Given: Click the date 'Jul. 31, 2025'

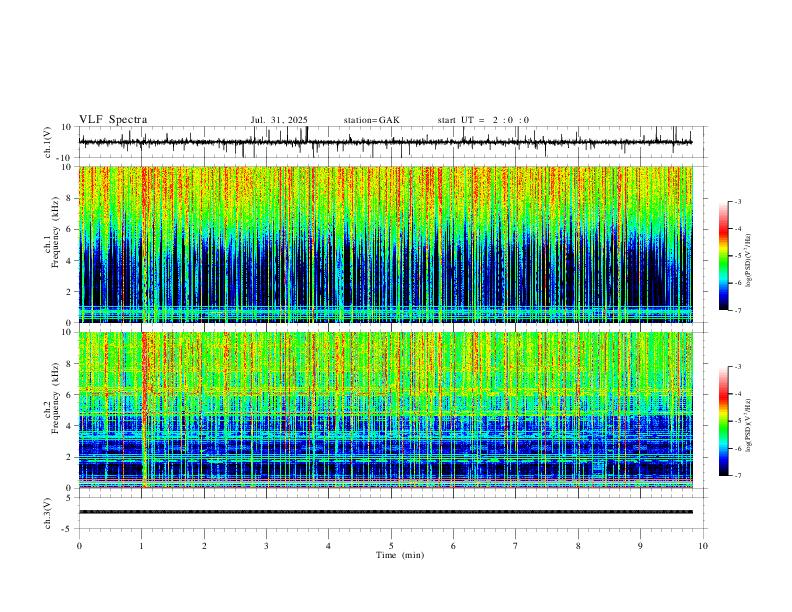Looking at the screenshot, I should pos(279,120).
